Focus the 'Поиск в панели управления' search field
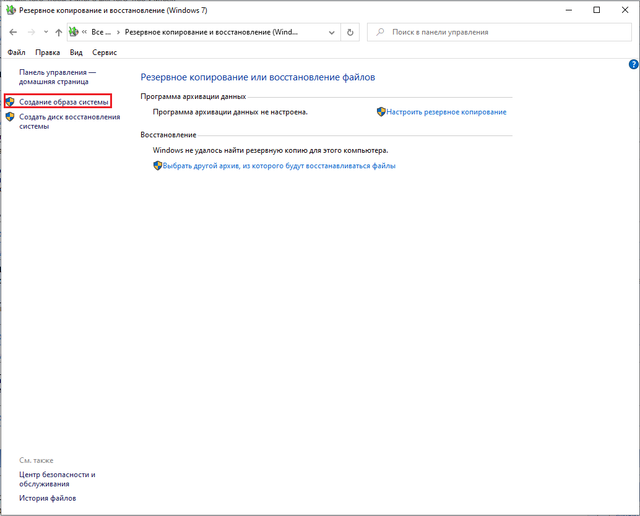This screenshot has height=516, width=640. pos(499,32)
